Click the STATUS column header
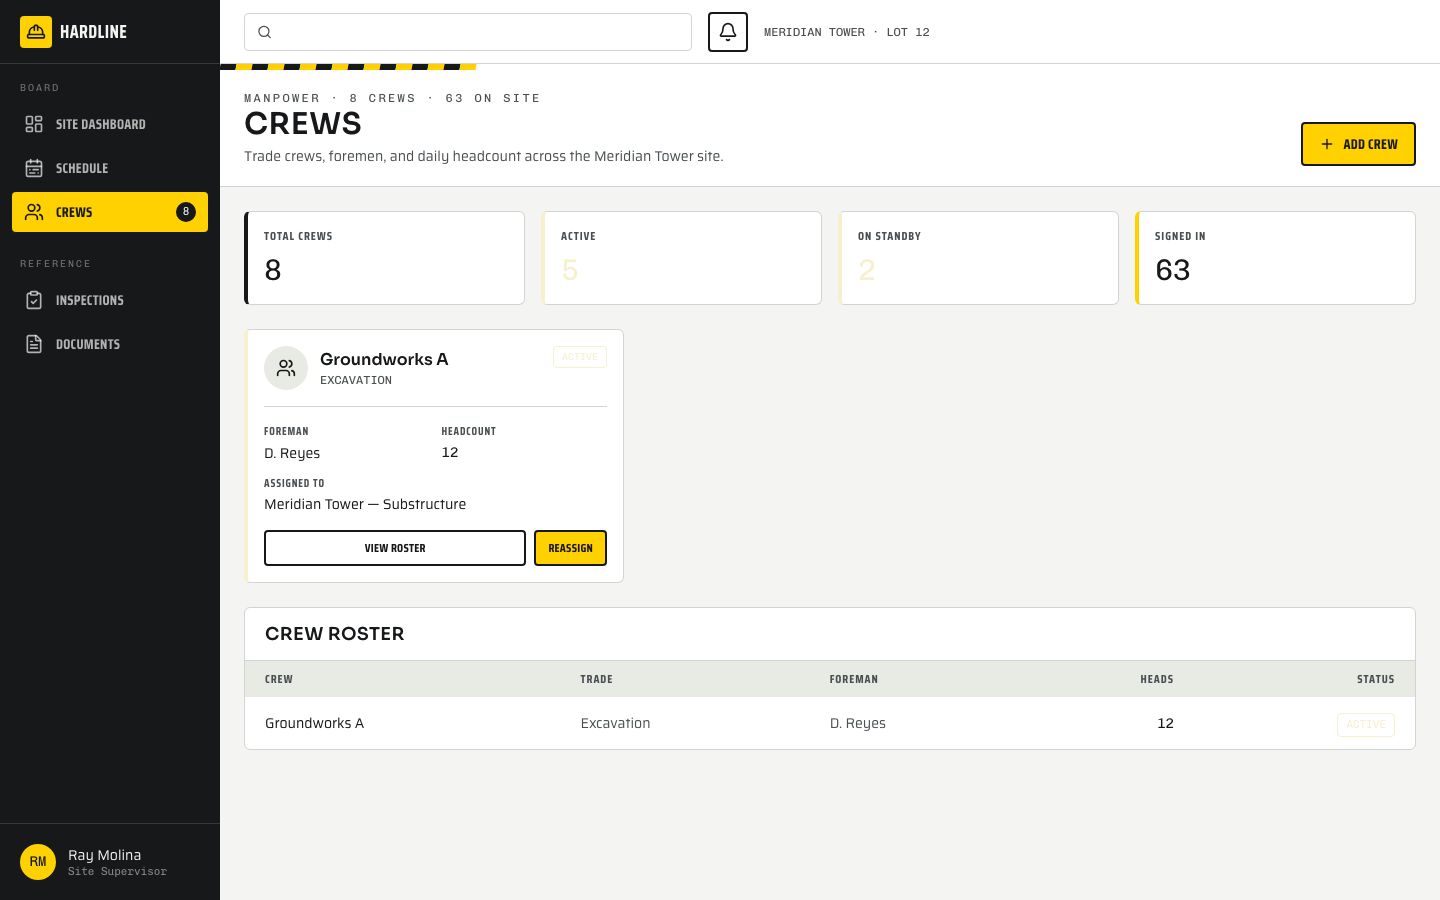Viewport: 1440px width, 900px height. [x=1376, y=679]
